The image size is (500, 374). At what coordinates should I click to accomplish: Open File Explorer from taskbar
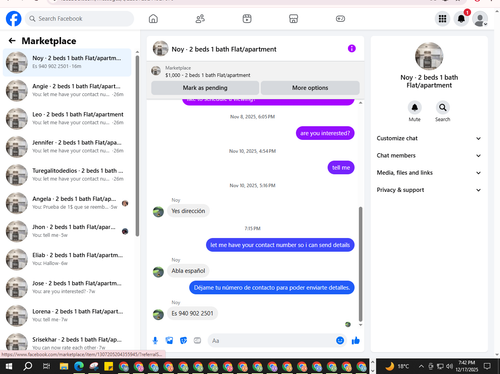click(64, 366)
